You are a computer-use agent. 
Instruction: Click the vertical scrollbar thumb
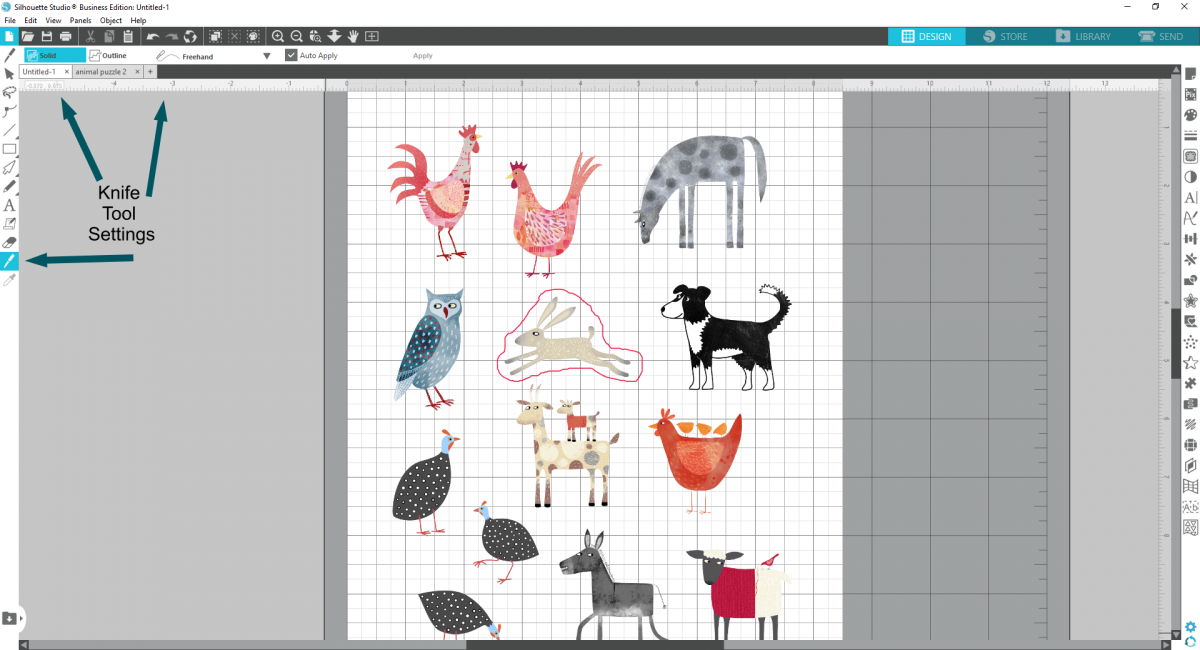(1176, 343)
